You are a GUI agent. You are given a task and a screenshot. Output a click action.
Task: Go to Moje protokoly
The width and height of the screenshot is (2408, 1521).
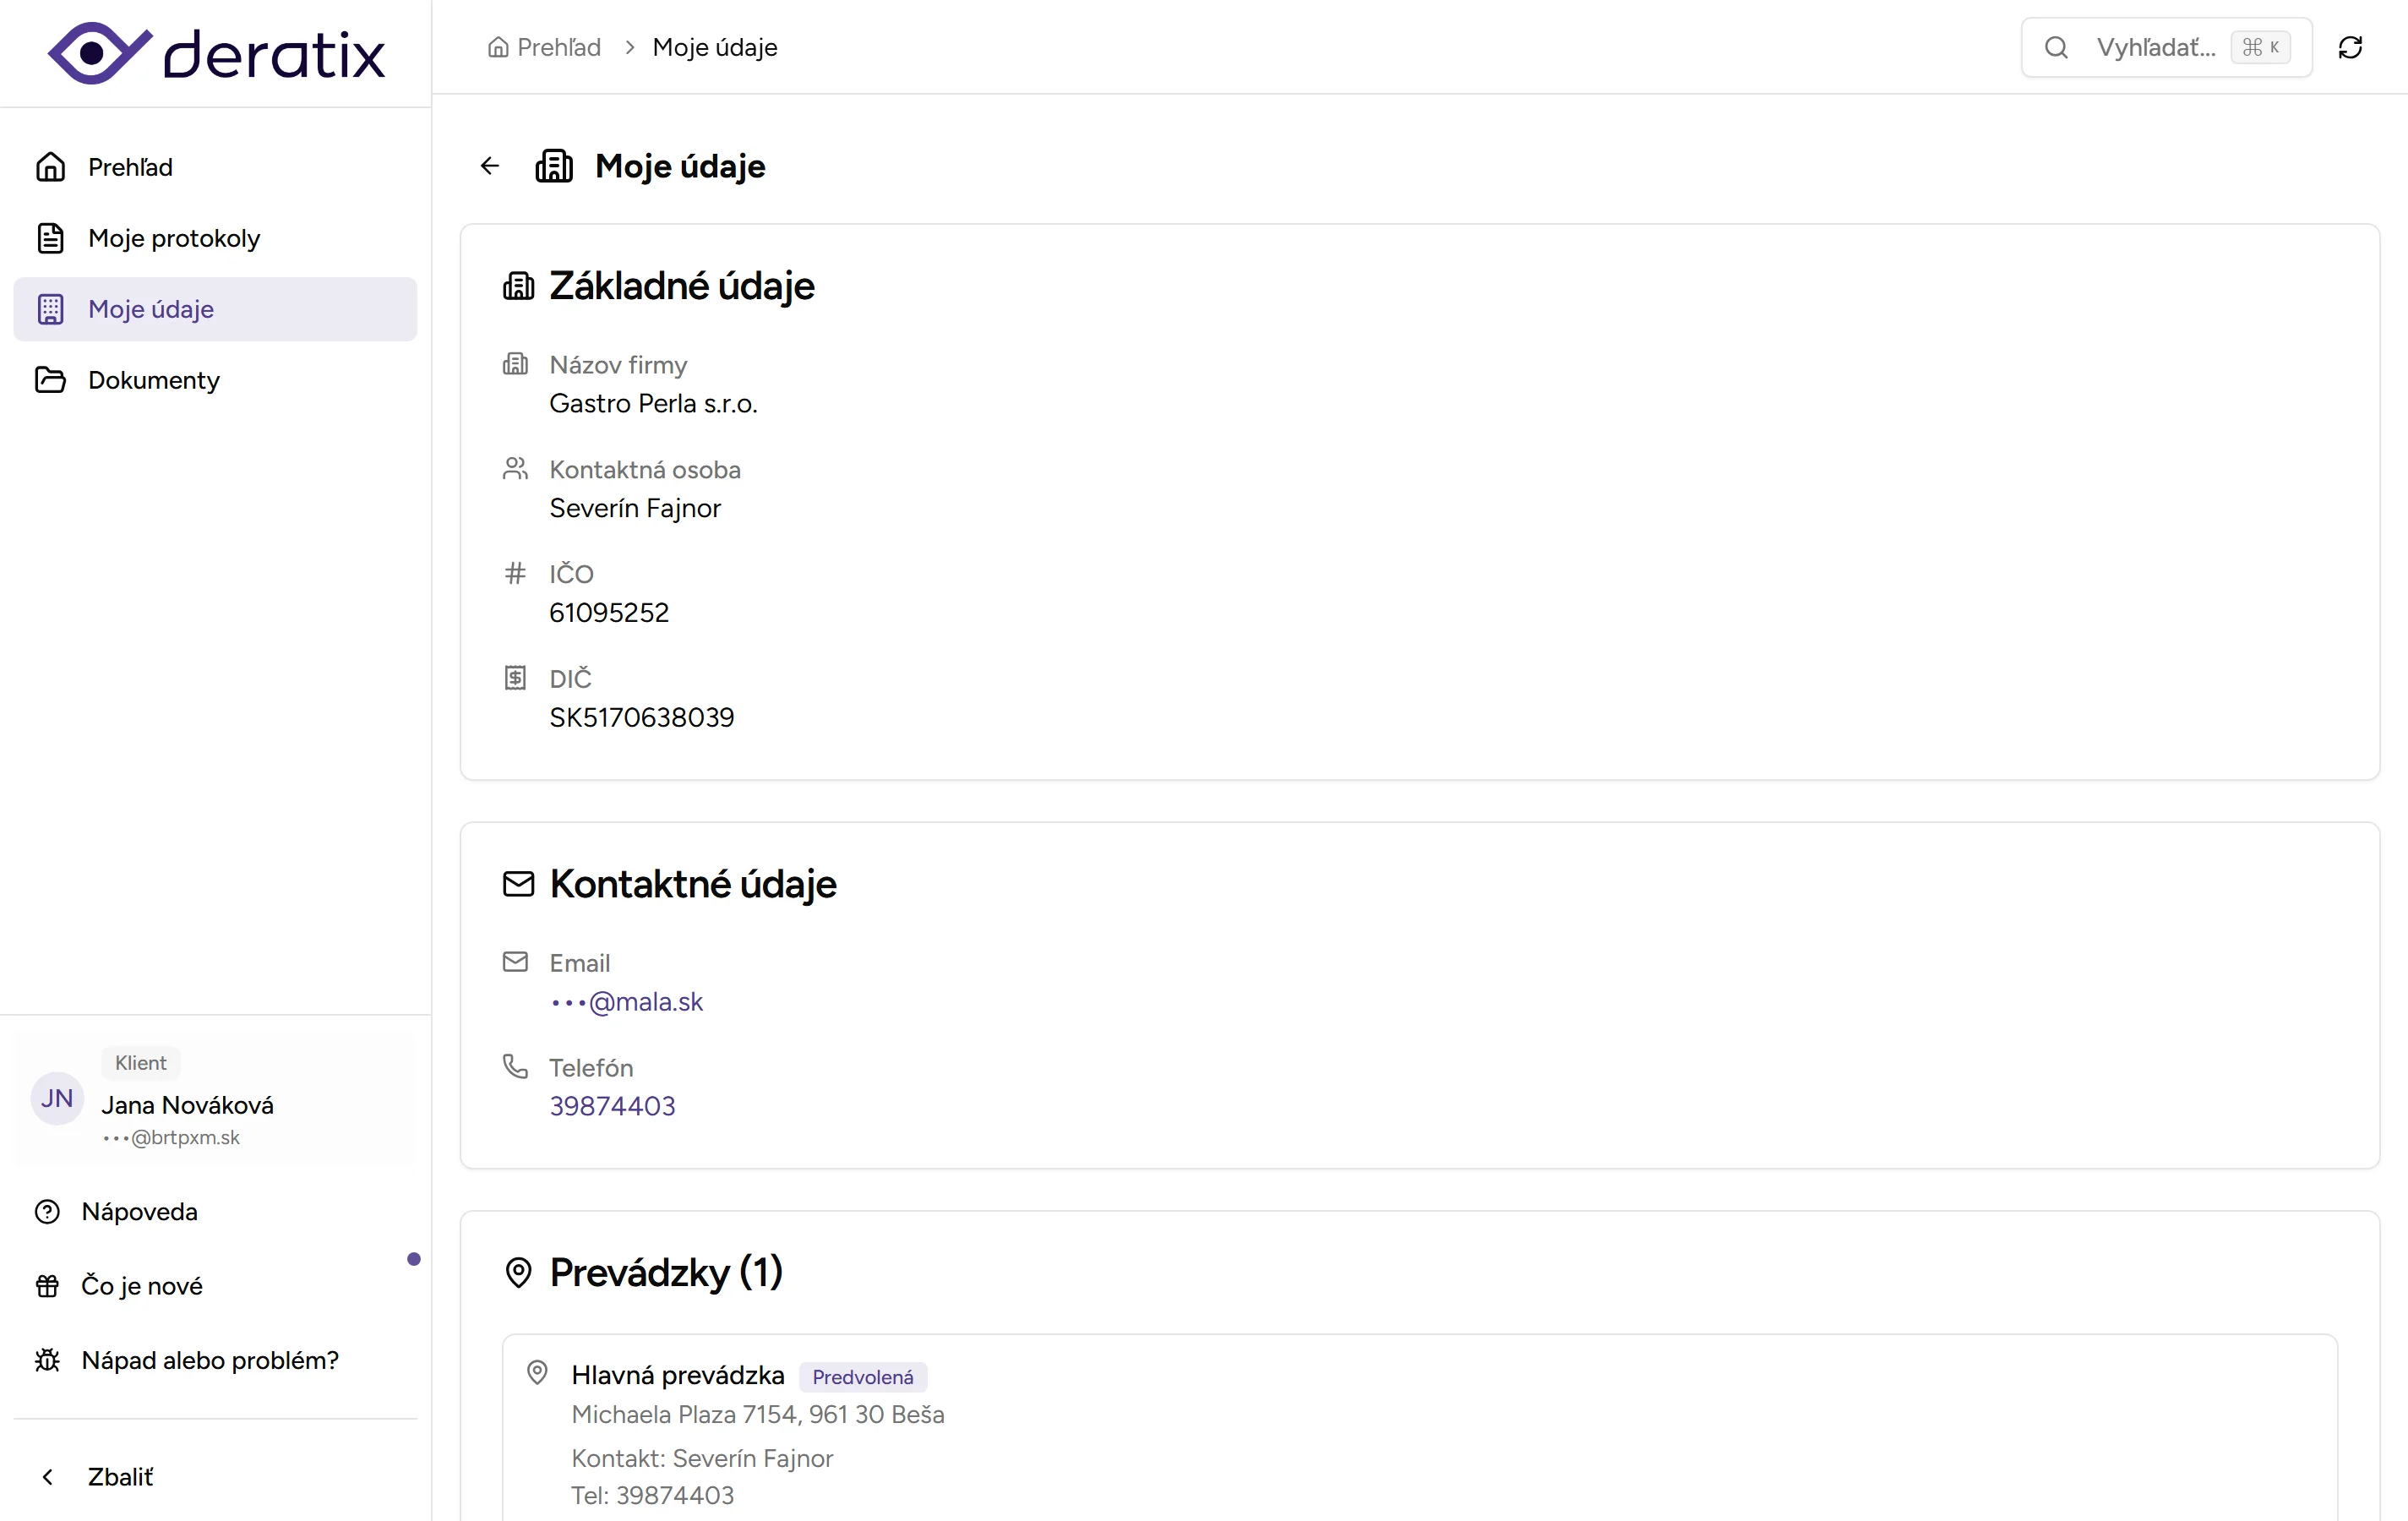point(174,238)
